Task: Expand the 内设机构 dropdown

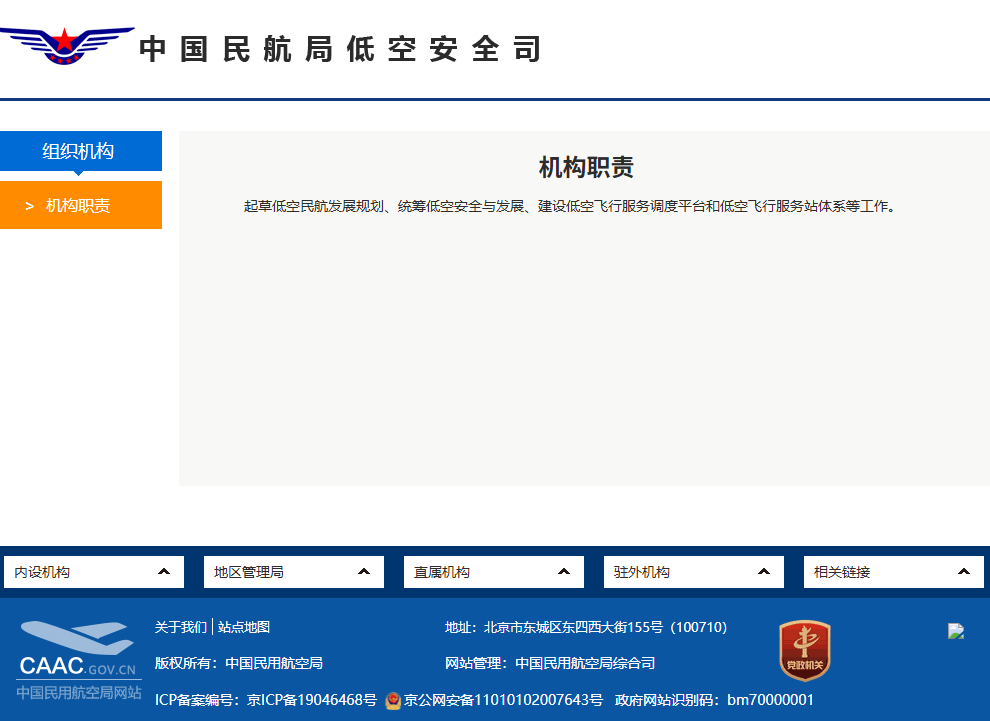Action: coord(93,572)
